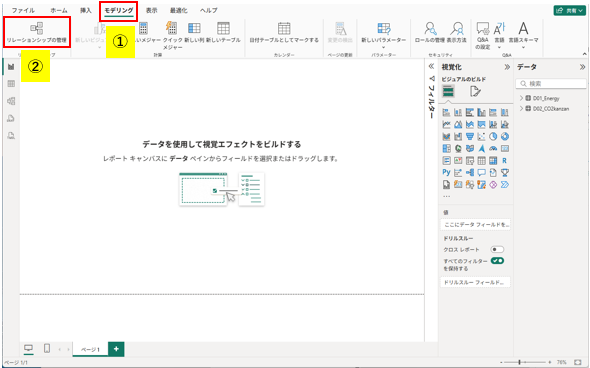The height and width of the screenshot is (368, 590).
Task: Switch to Model view in left sidebar
Action: click(11, 101)
